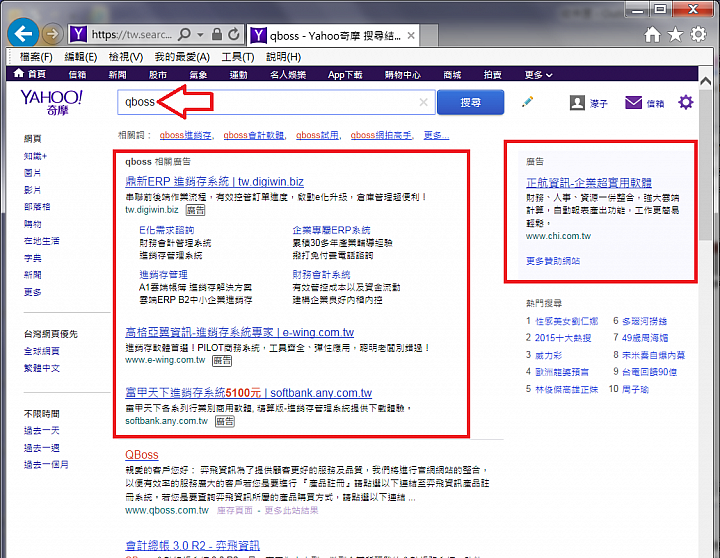This screenshot has height=558, width=720.
Task: Click the browser Home icon
Action: [652, 34]
